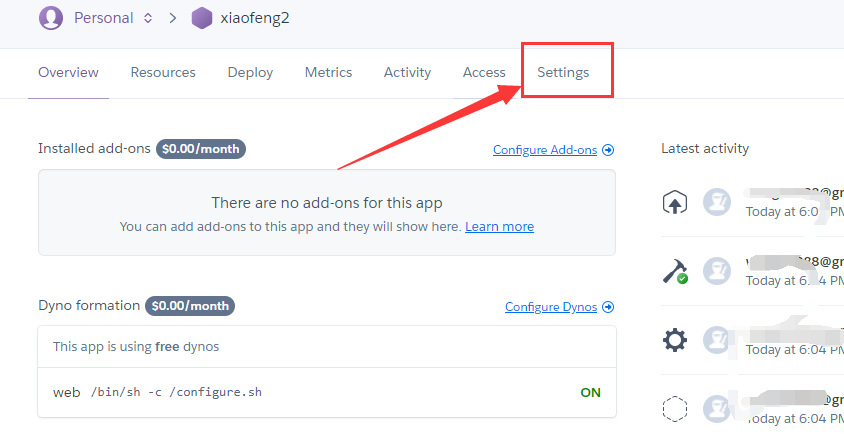Image resolution: width=844 pixels, height=434 pixels.
Task: Click the breadcrumb chevron after Personal
Action: (173, 18)
